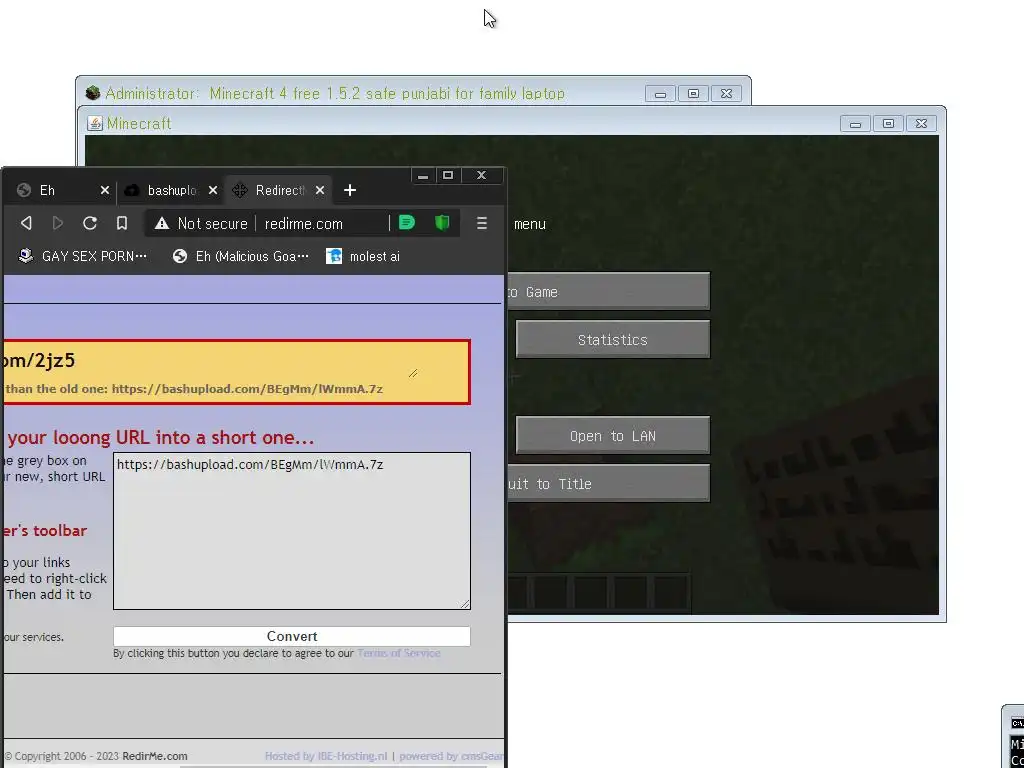The height and width of the screenshot is (768, 1024).
Task: Click the old bashupload.com link text
Action: 247,389
